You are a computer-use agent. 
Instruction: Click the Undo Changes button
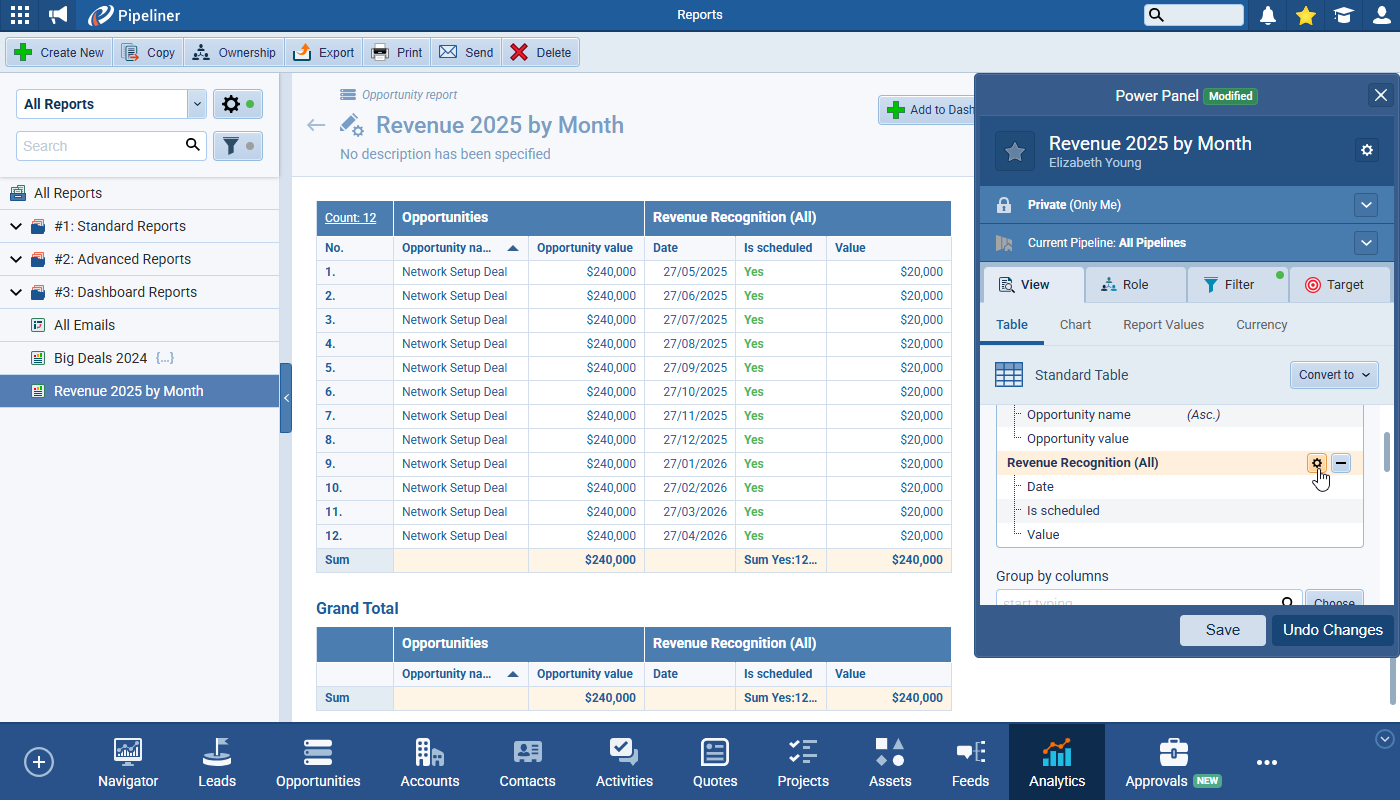pos(1332,630)
